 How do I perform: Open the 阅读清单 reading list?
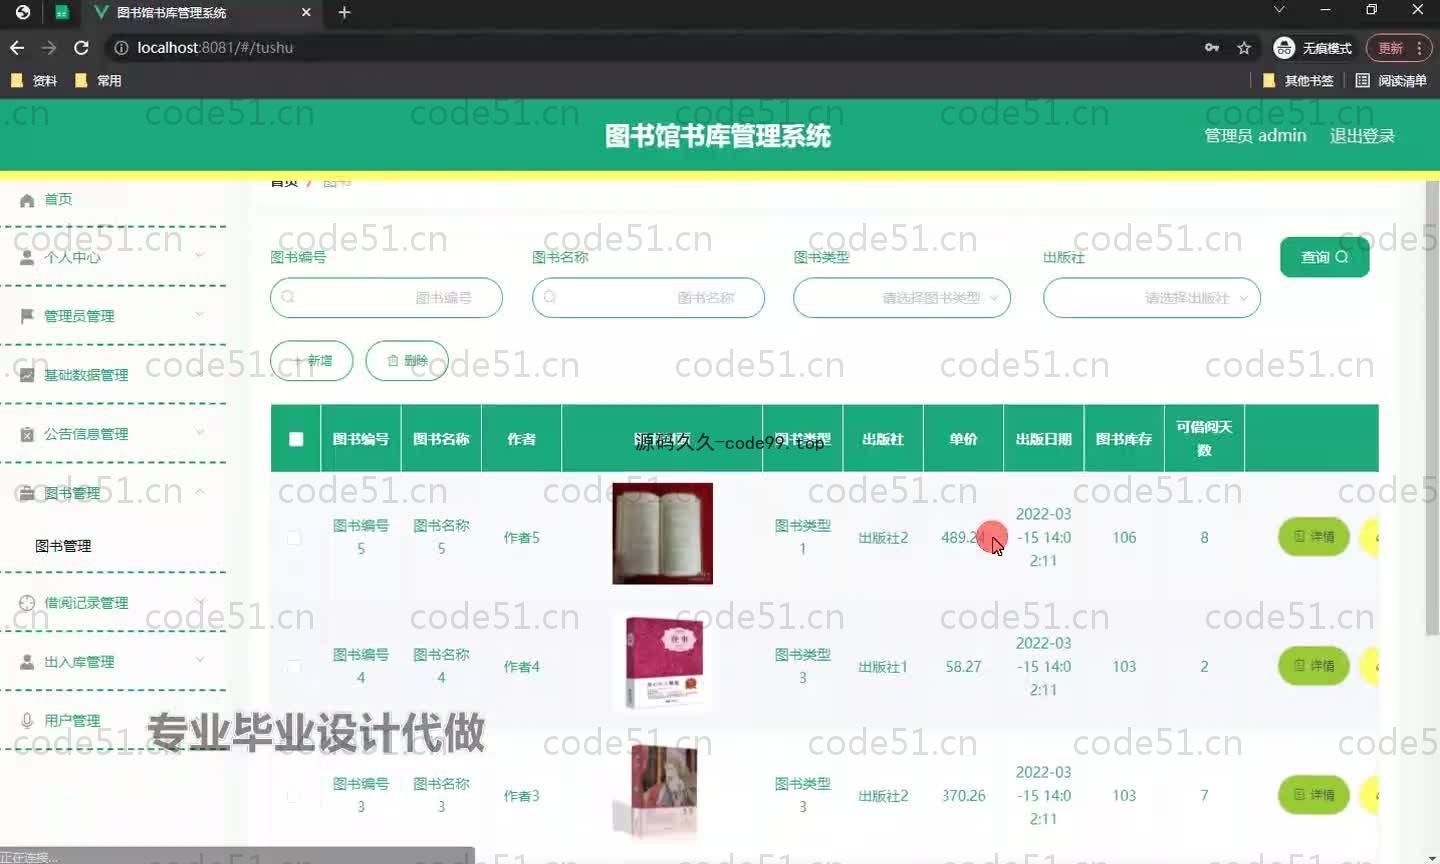coord(1391,80)
